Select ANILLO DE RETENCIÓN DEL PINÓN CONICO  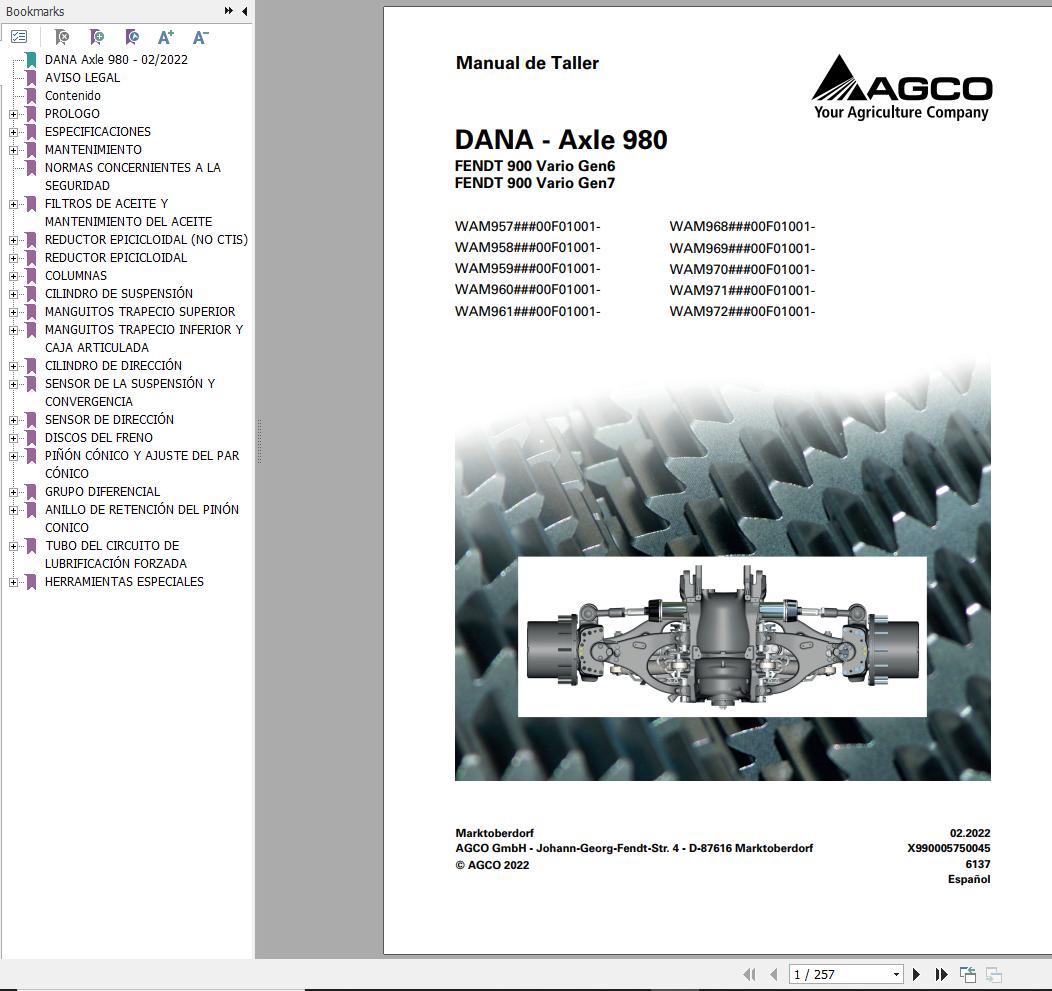click(x=142, y=519)
